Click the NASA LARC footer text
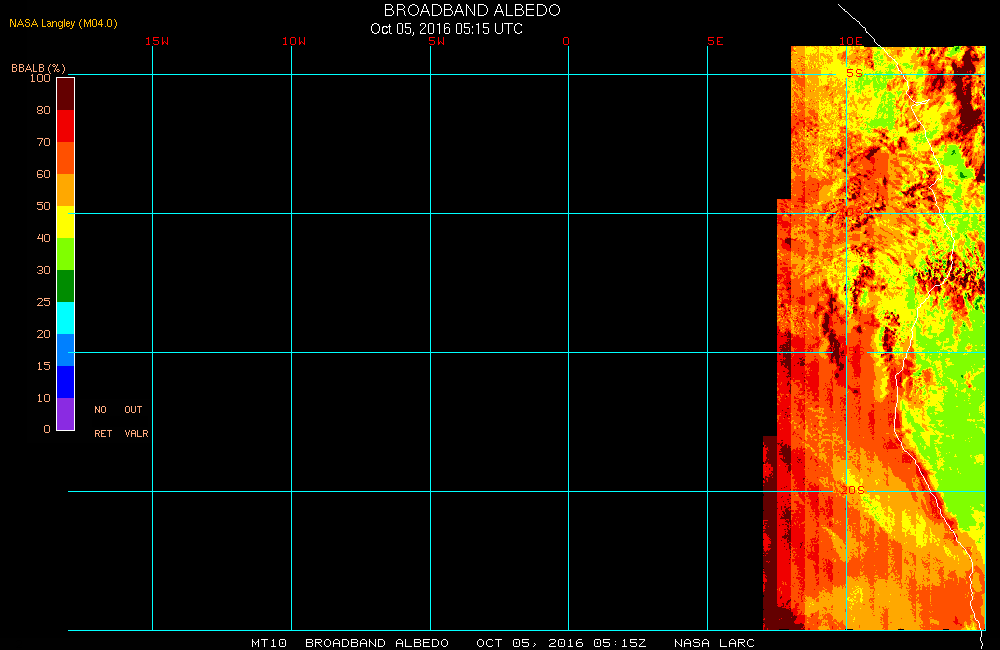The image size is (1000, 650). pos(714,643)
